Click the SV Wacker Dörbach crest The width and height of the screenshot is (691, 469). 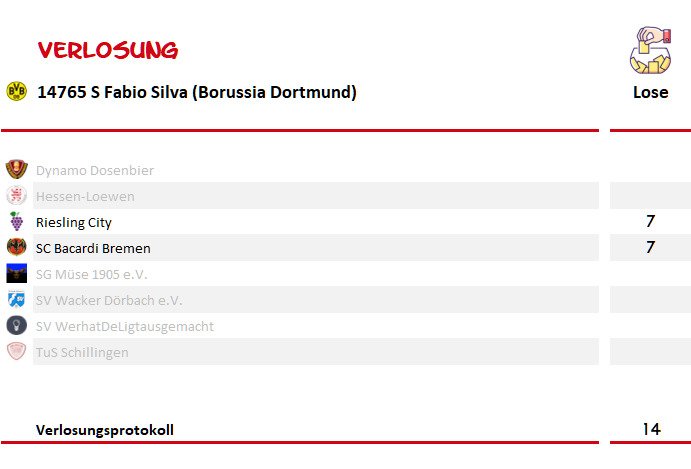pyautogui.click(x=17, y=299)
